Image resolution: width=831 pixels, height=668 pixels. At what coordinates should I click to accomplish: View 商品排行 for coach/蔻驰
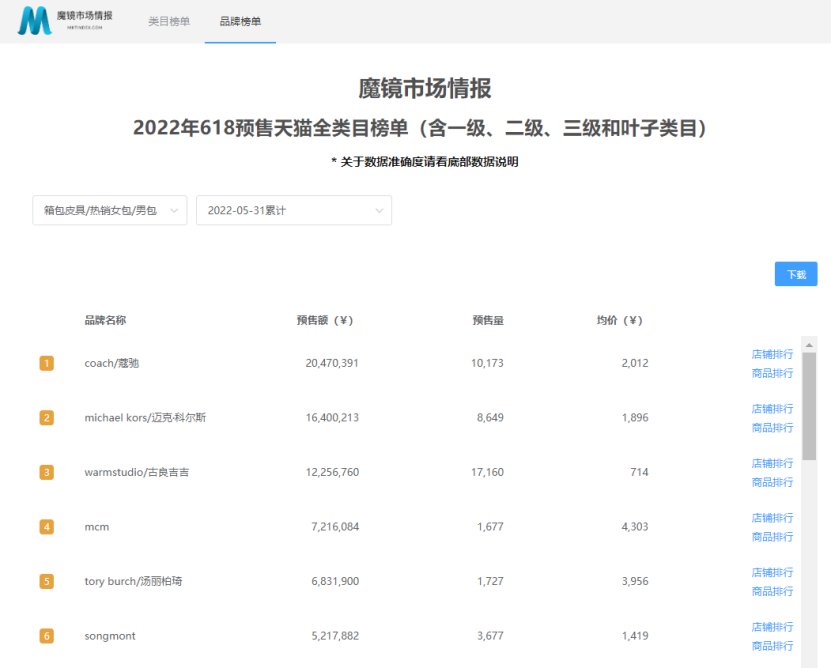pos(772,373)
